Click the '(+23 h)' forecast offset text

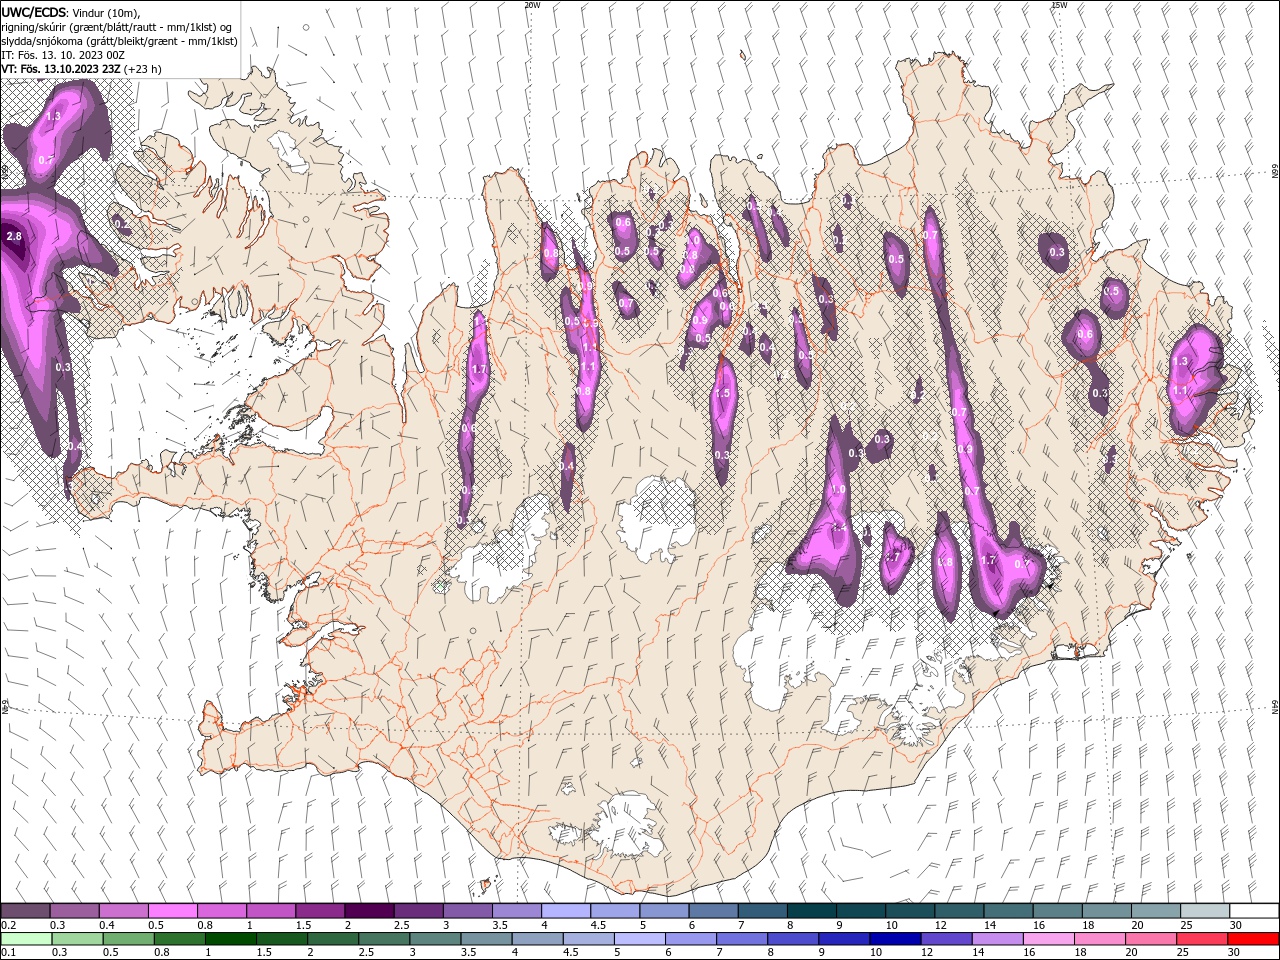(143, 69)
